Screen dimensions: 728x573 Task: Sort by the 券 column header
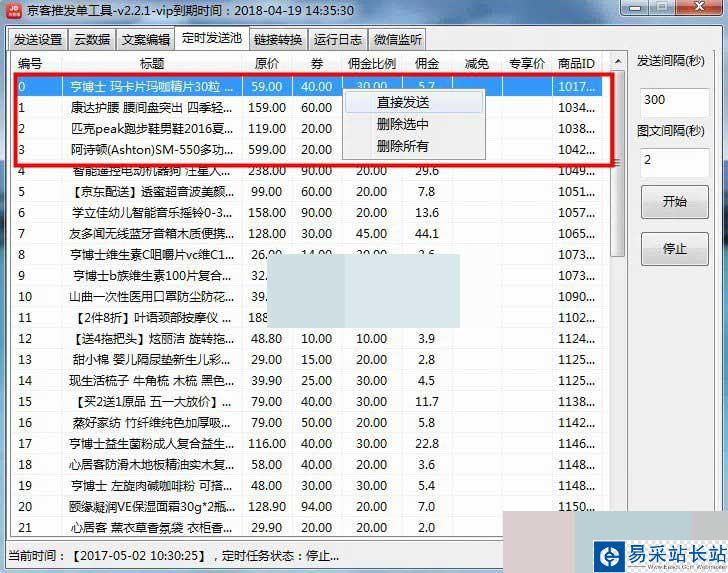[x=317, y=64]
